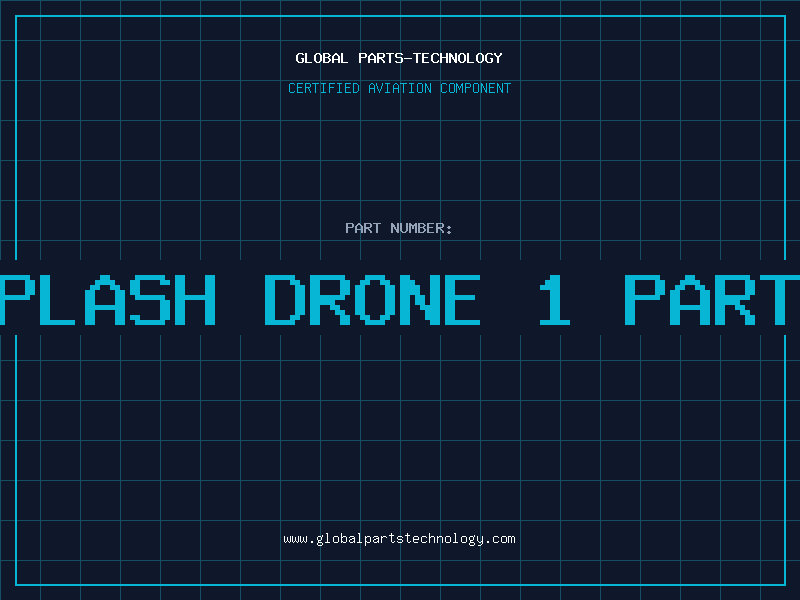The image size is (800, 600).
Task: Click the word CERTIFIED in the subtitle
Action: point(323,88)
